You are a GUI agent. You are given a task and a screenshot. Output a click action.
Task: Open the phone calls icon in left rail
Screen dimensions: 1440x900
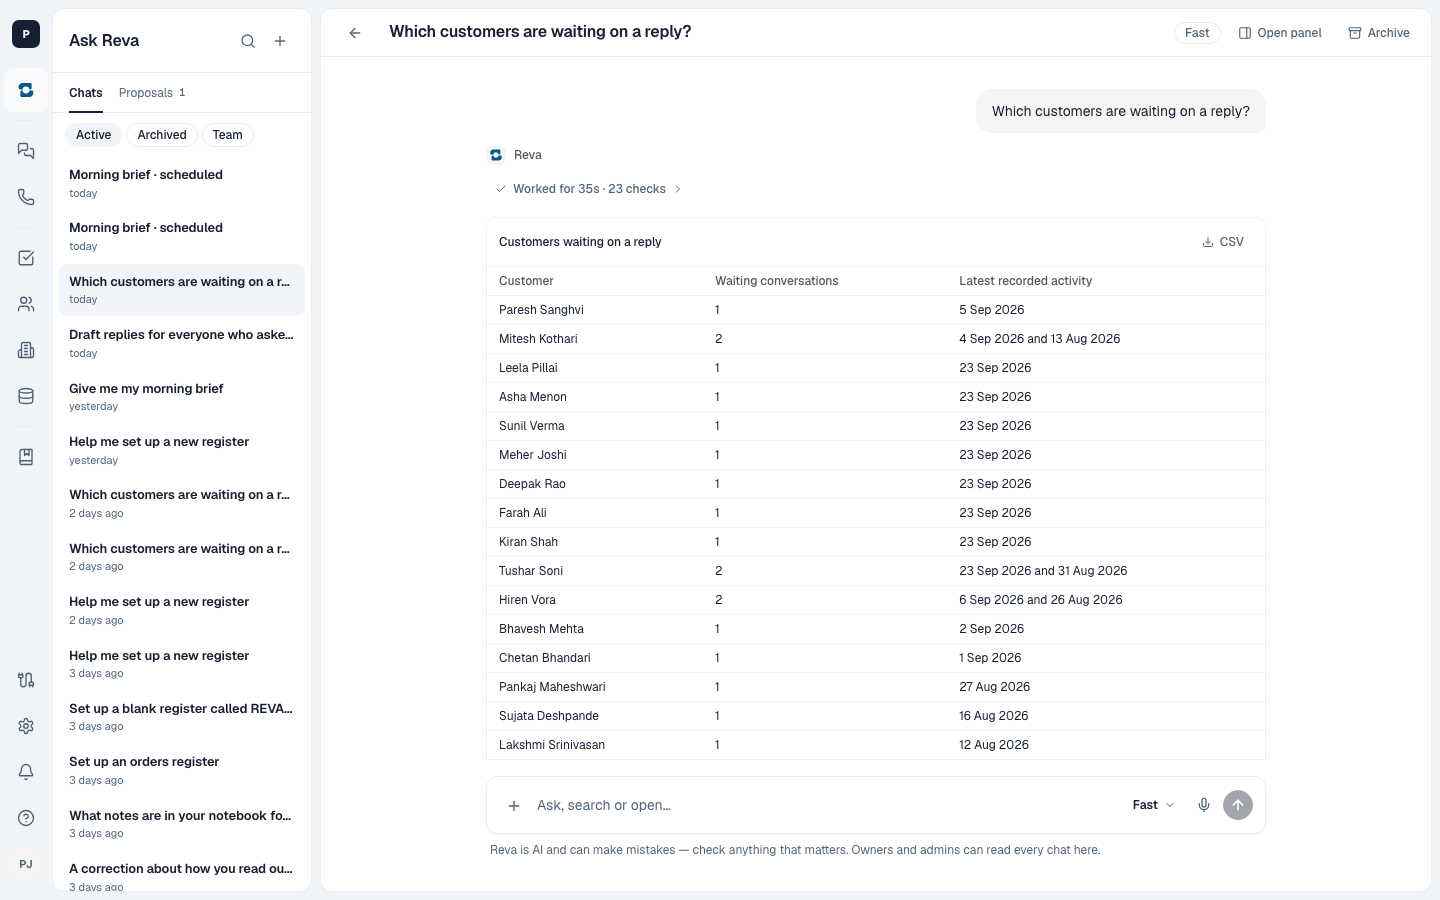pos(26,197)
